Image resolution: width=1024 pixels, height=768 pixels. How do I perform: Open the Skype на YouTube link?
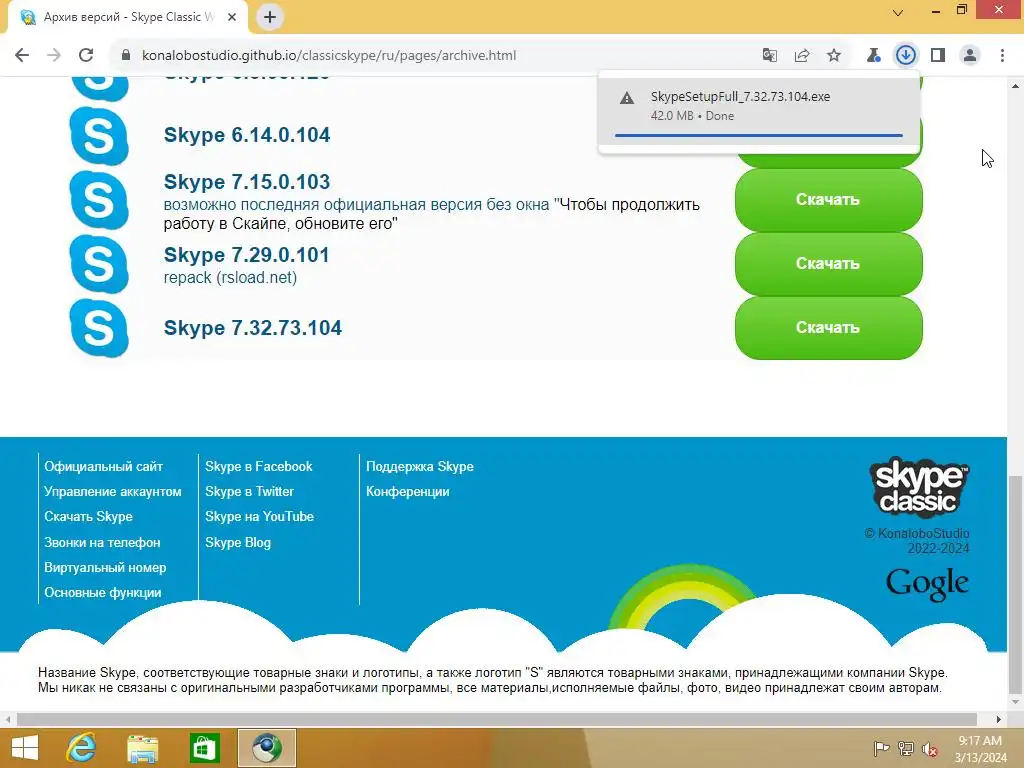tap(259, 517)
